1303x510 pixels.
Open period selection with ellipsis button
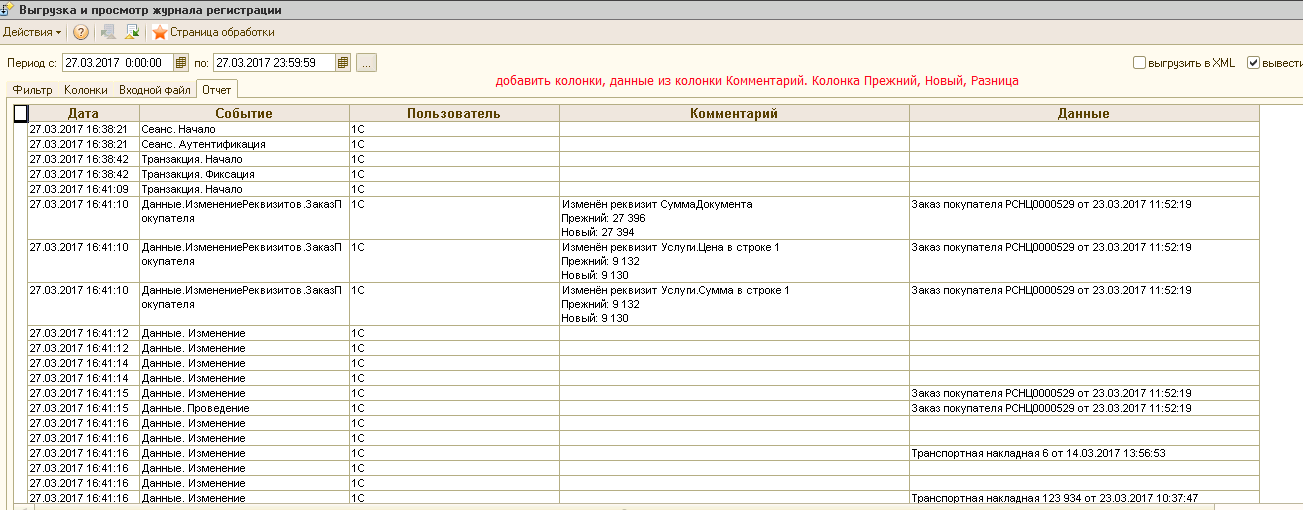(366, 63)
